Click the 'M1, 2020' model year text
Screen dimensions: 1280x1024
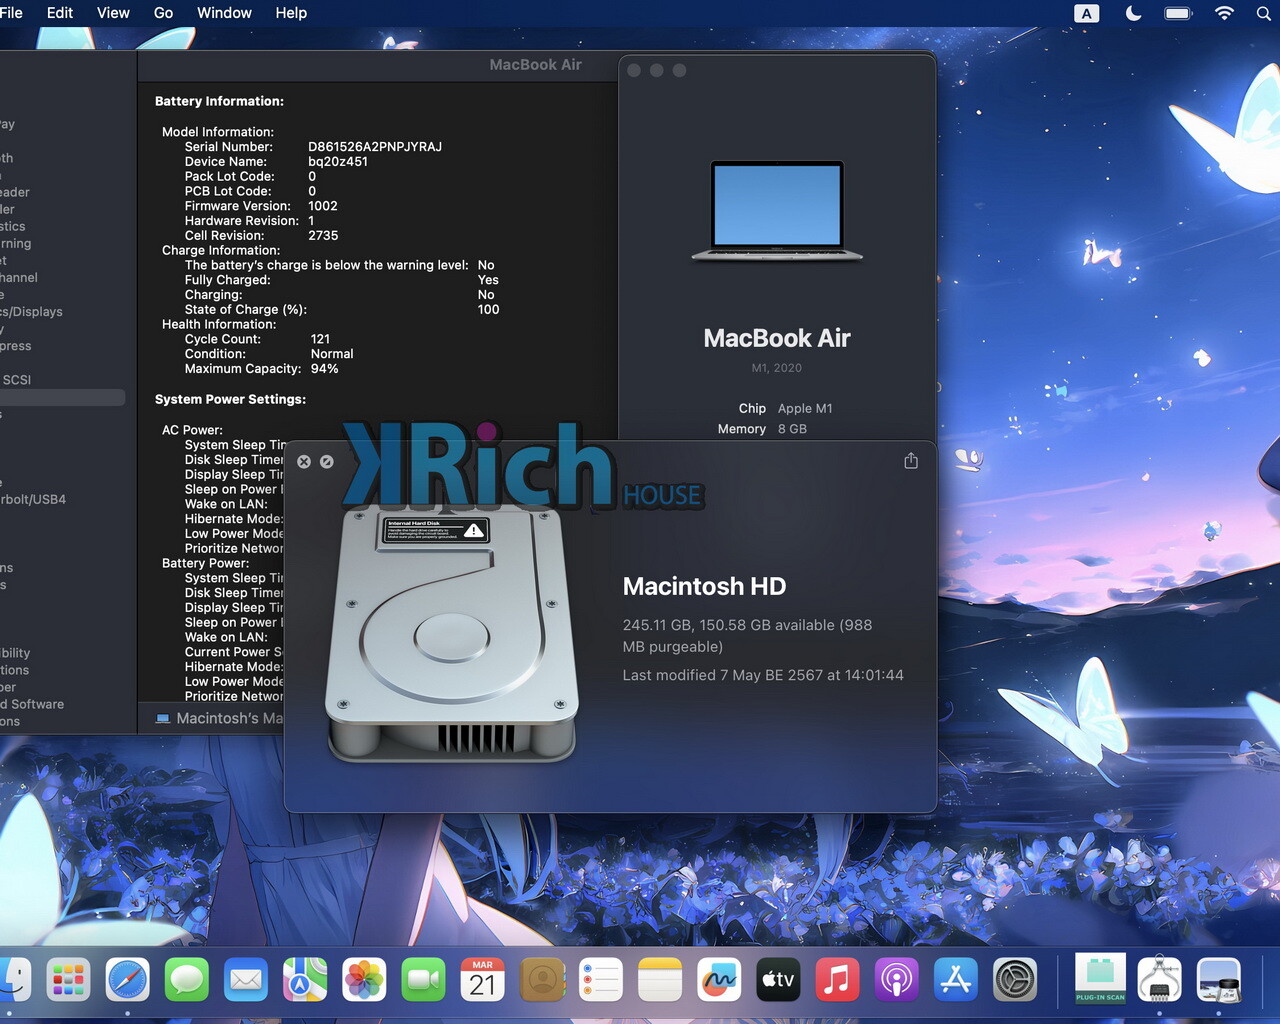pyautogui.click(x=777, y=368)
